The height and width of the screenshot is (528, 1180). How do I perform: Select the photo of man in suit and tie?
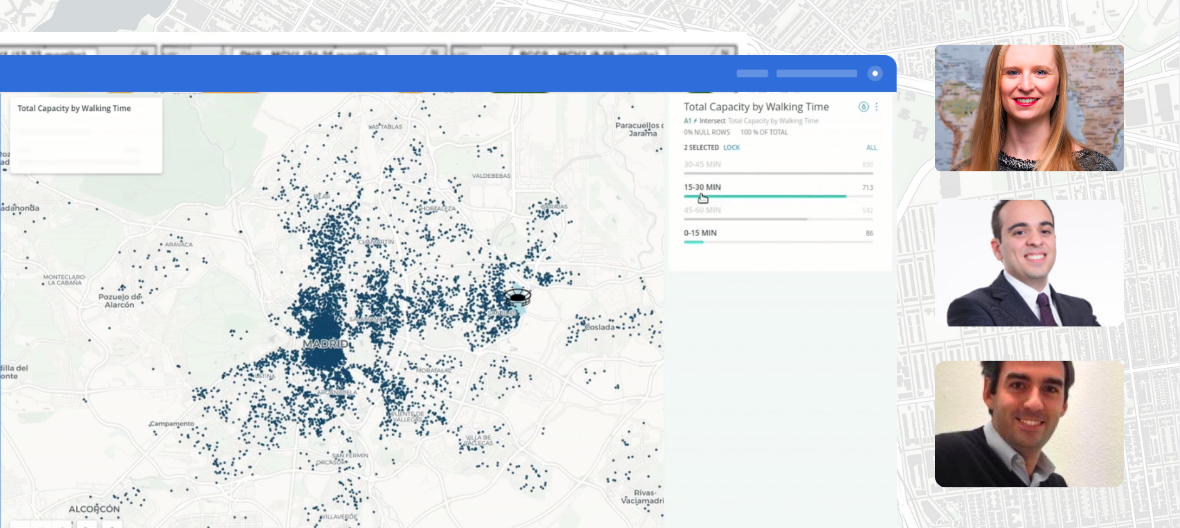[1029, 263]
